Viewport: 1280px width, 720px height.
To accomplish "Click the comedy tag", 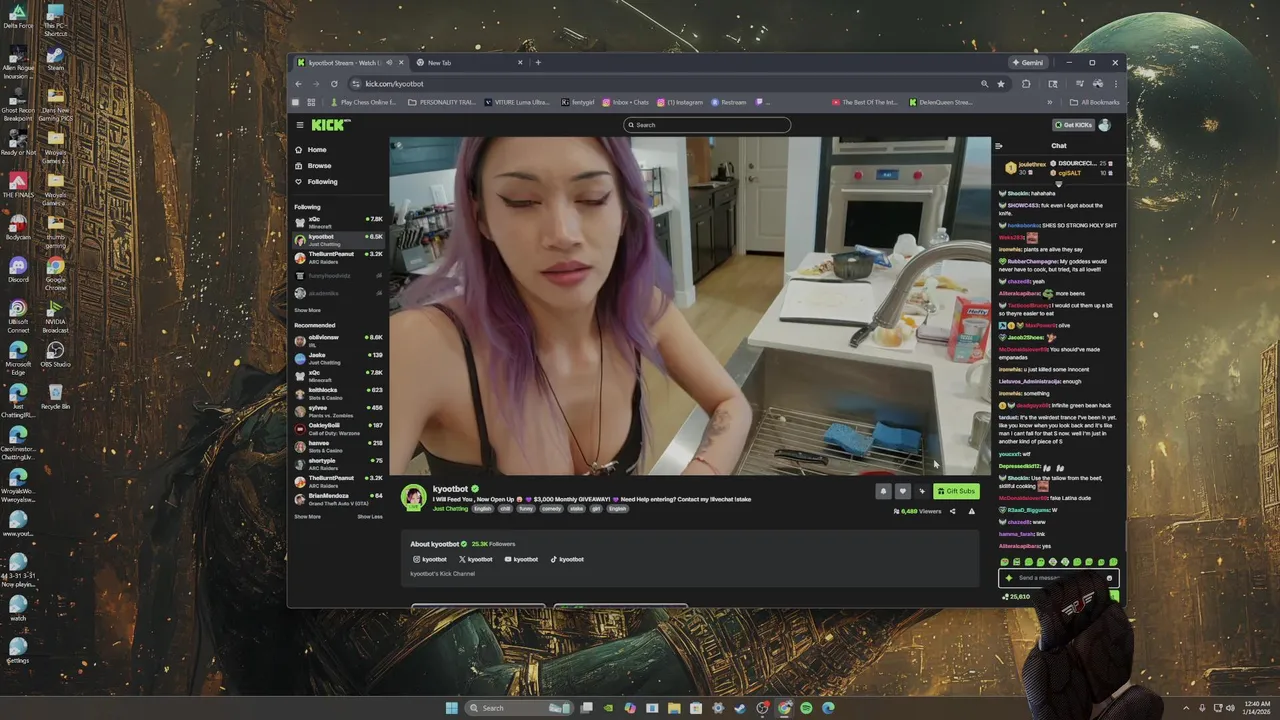I will [551, 509].
